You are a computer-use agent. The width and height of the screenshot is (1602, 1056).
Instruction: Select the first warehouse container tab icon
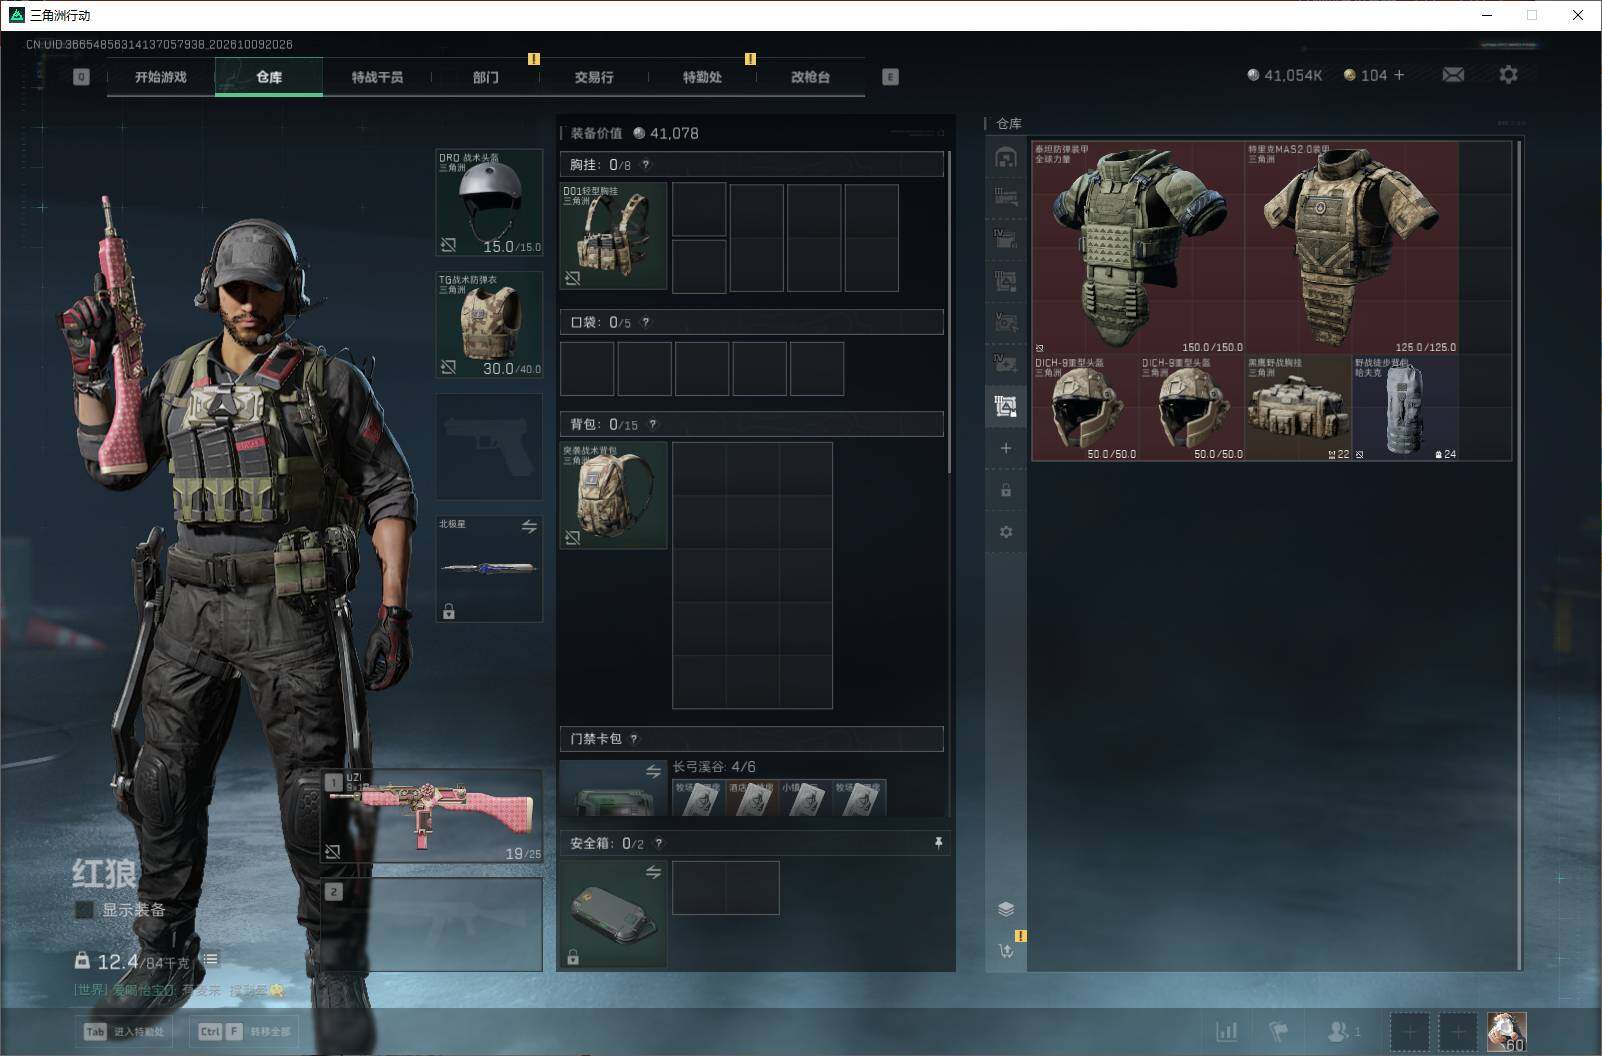click(1006, 157)
